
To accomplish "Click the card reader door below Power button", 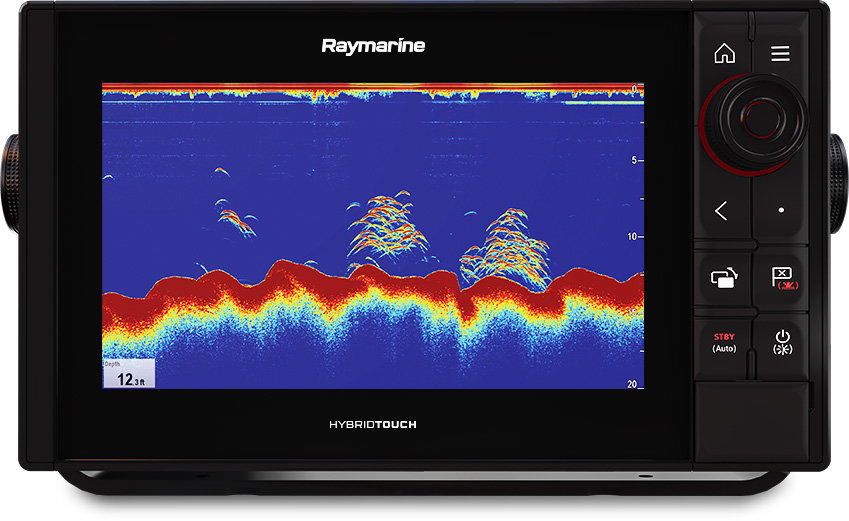I will pos(753,410).
